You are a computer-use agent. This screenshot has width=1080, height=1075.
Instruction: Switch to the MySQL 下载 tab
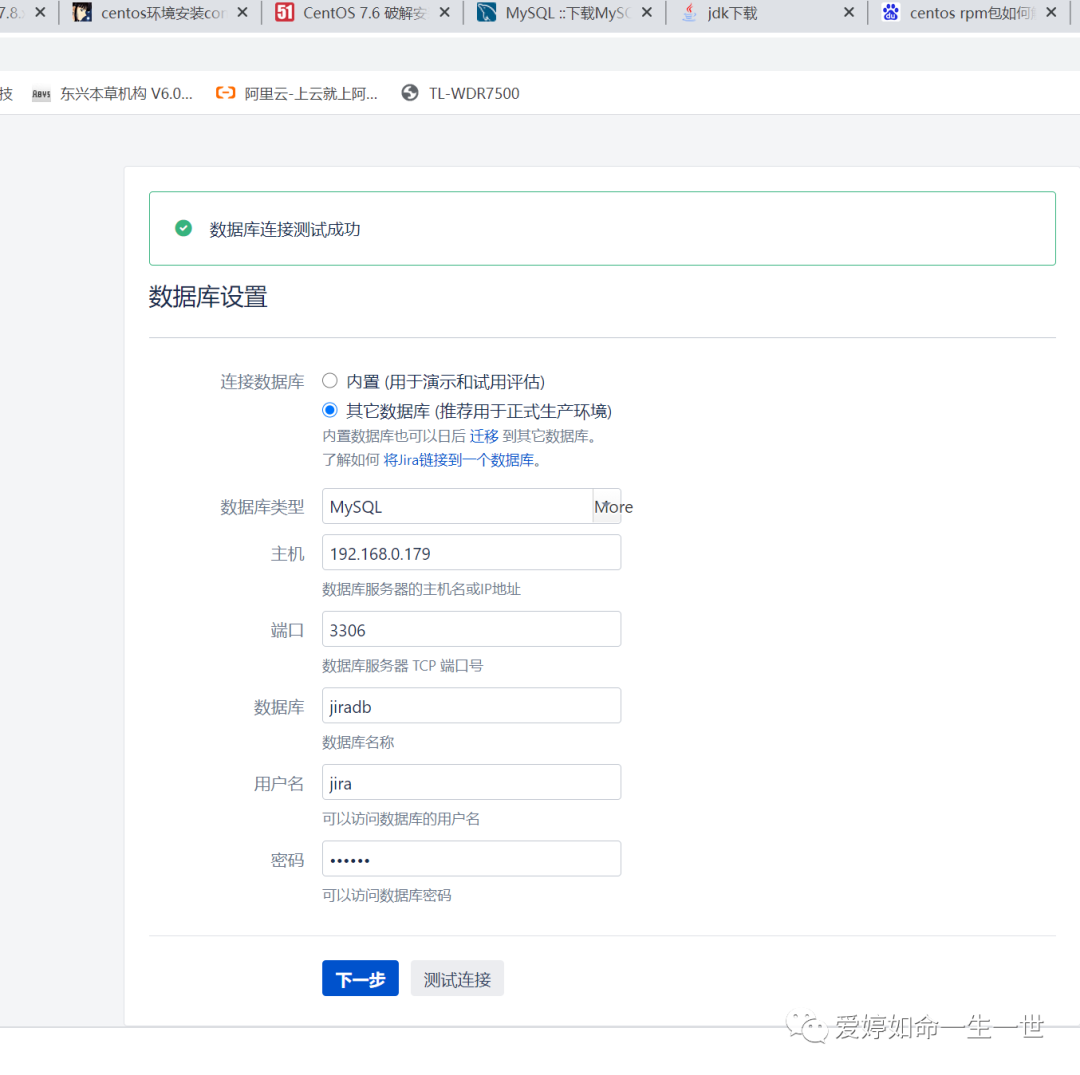coord(567,13)
